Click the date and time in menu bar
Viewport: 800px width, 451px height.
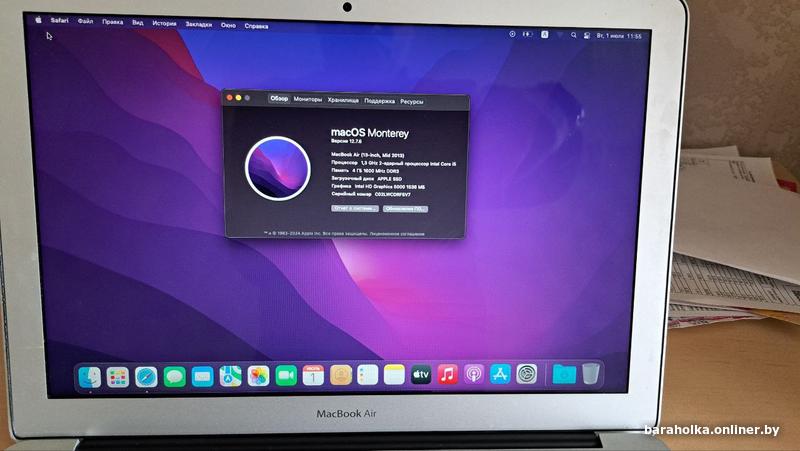pyautogui.click(x=619, y=36)
